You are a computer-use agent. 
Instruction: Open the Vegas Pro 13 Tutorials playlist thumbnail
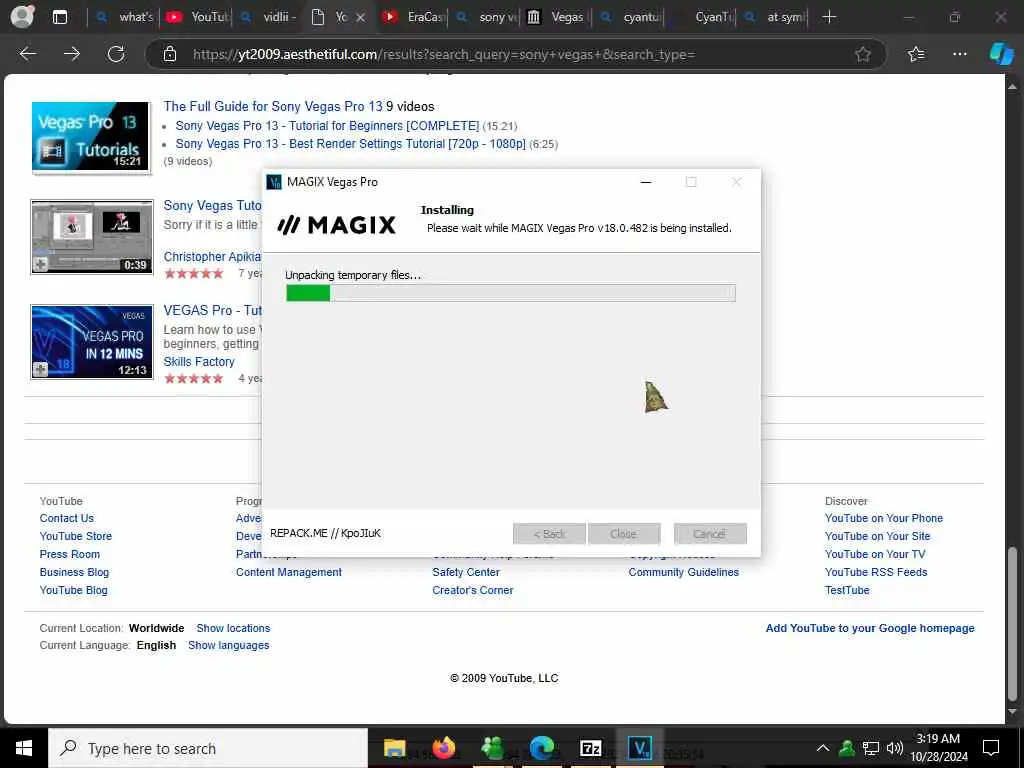pyautogui.click(x=91, y=136)
